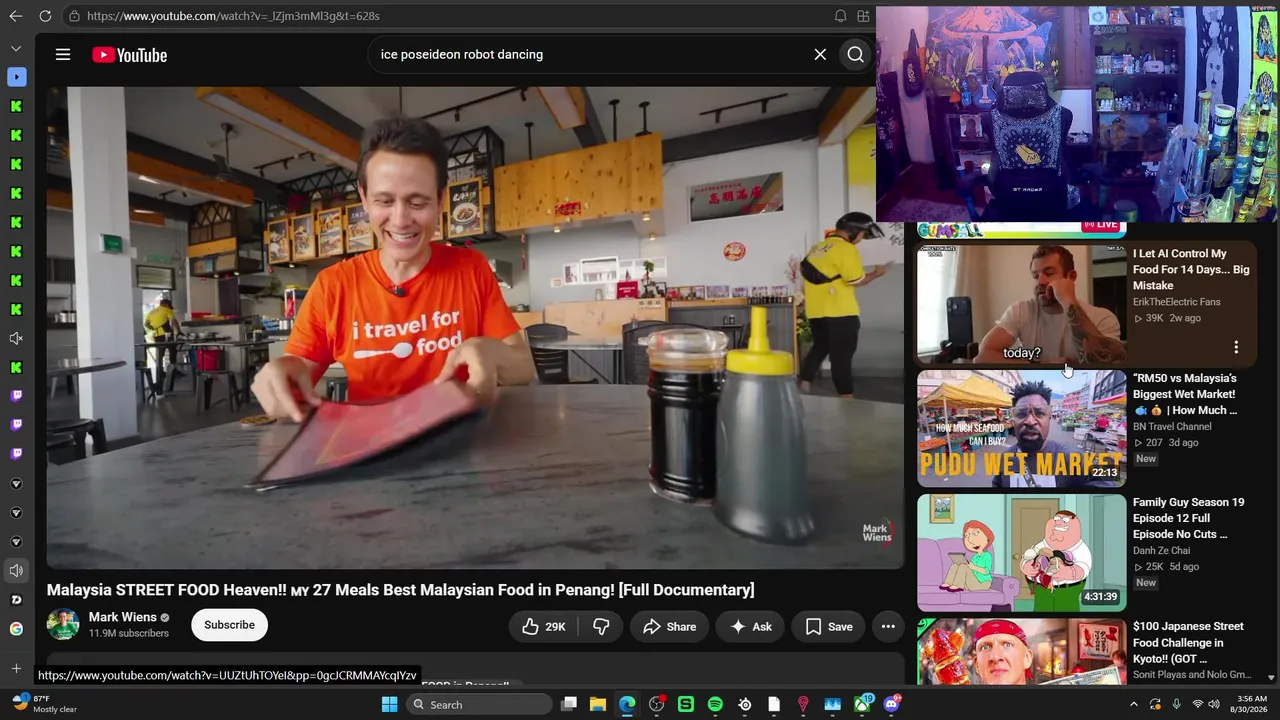Select the active YouTube tab at the sidebar top
Image resolution: width=1280 pixels, height=720 pixels.
(16, 77)
